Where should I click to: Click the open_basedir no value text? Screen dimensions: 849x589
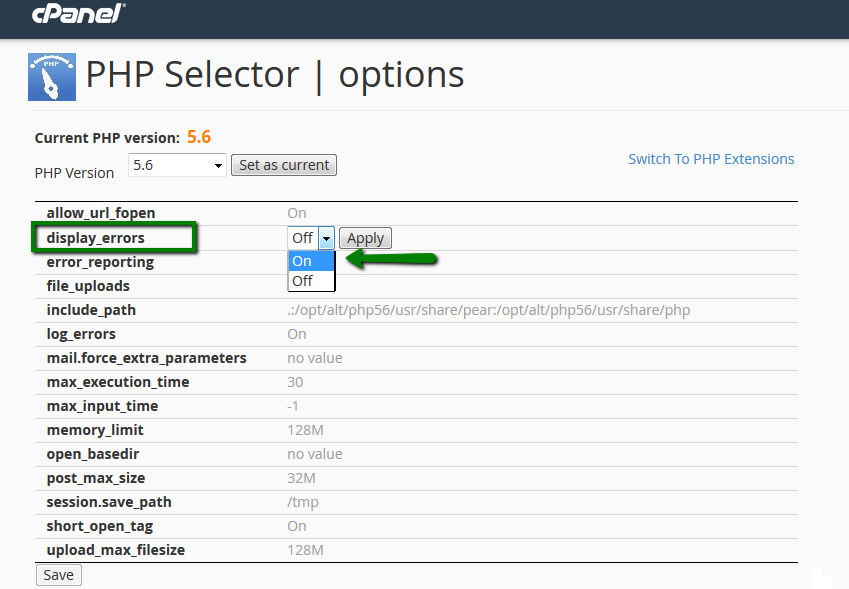pyautogui.click(x=315, y=454)
